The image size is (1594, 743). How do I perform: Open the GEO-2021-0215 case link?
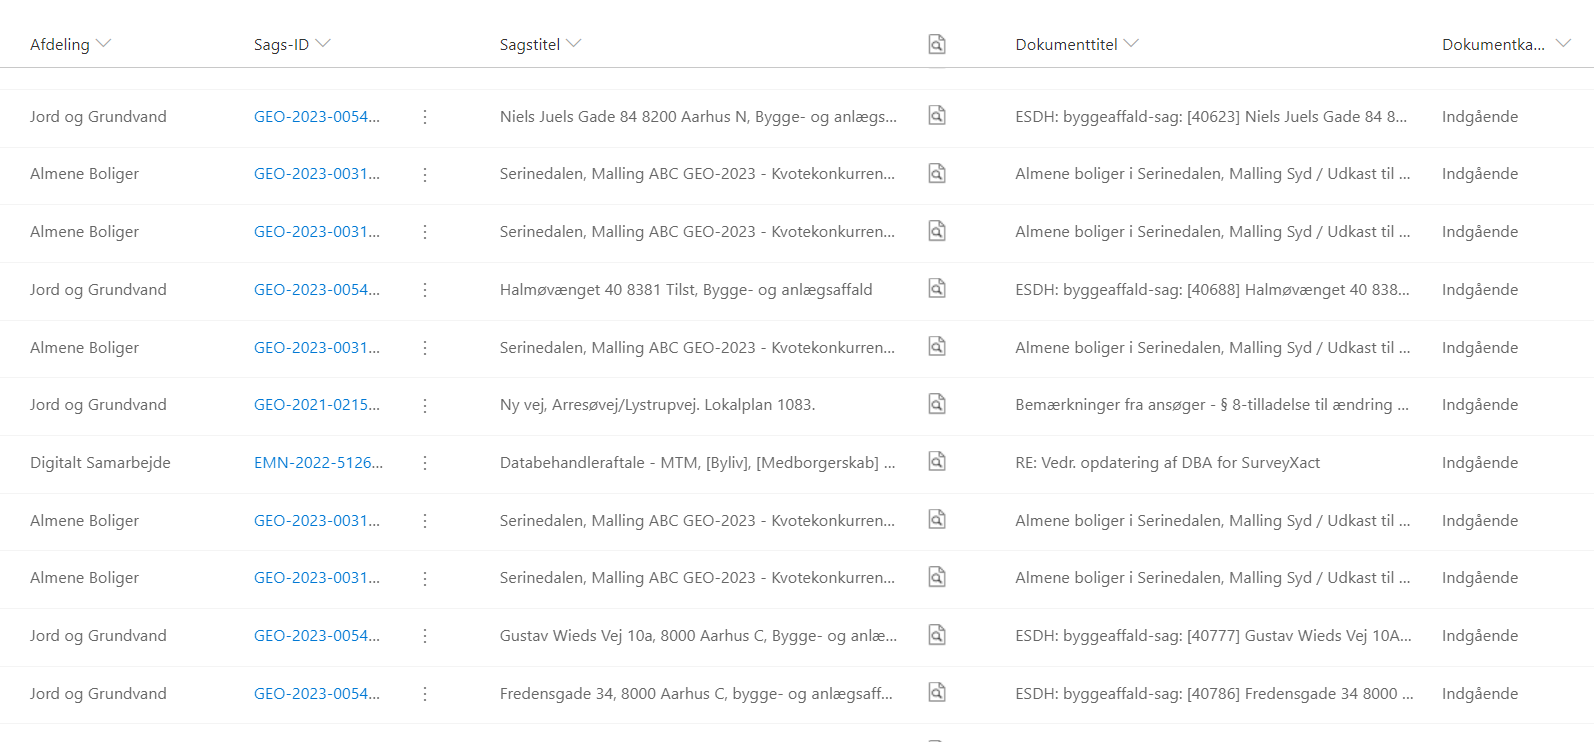pyautogui.click(x=317, y=405)
